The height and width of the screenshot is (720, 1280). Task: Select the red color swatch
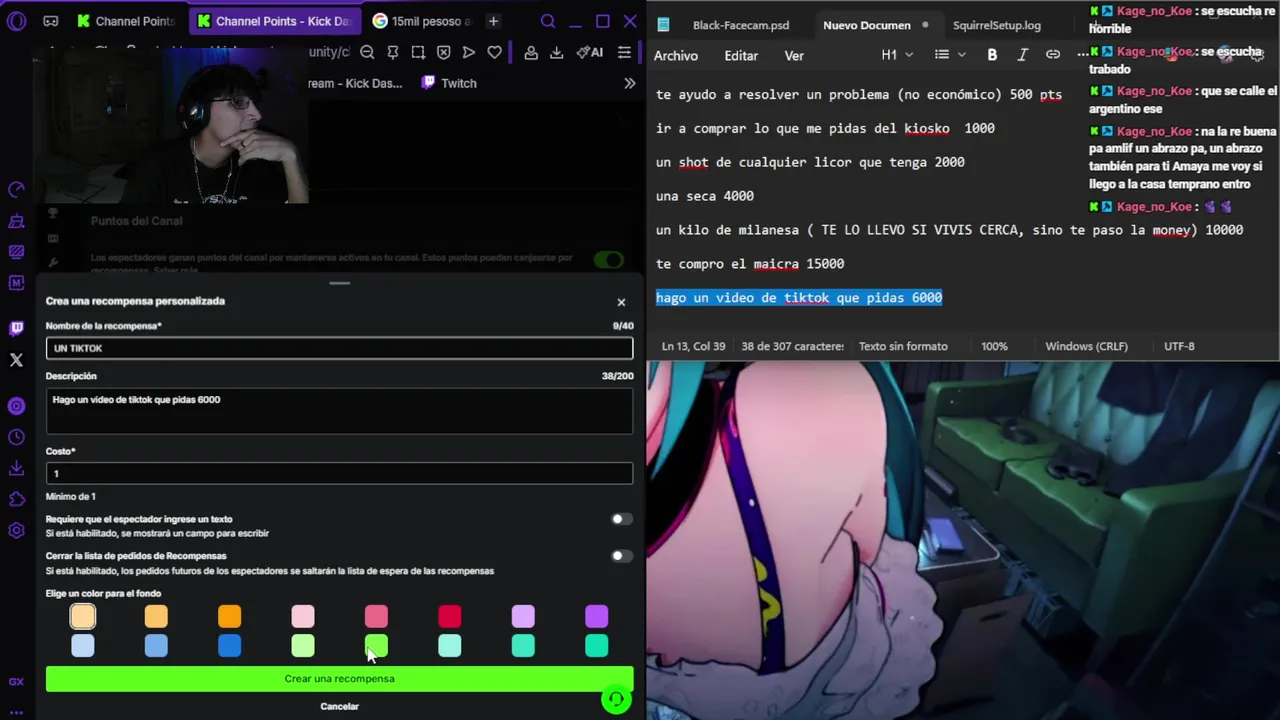[450, 617]
